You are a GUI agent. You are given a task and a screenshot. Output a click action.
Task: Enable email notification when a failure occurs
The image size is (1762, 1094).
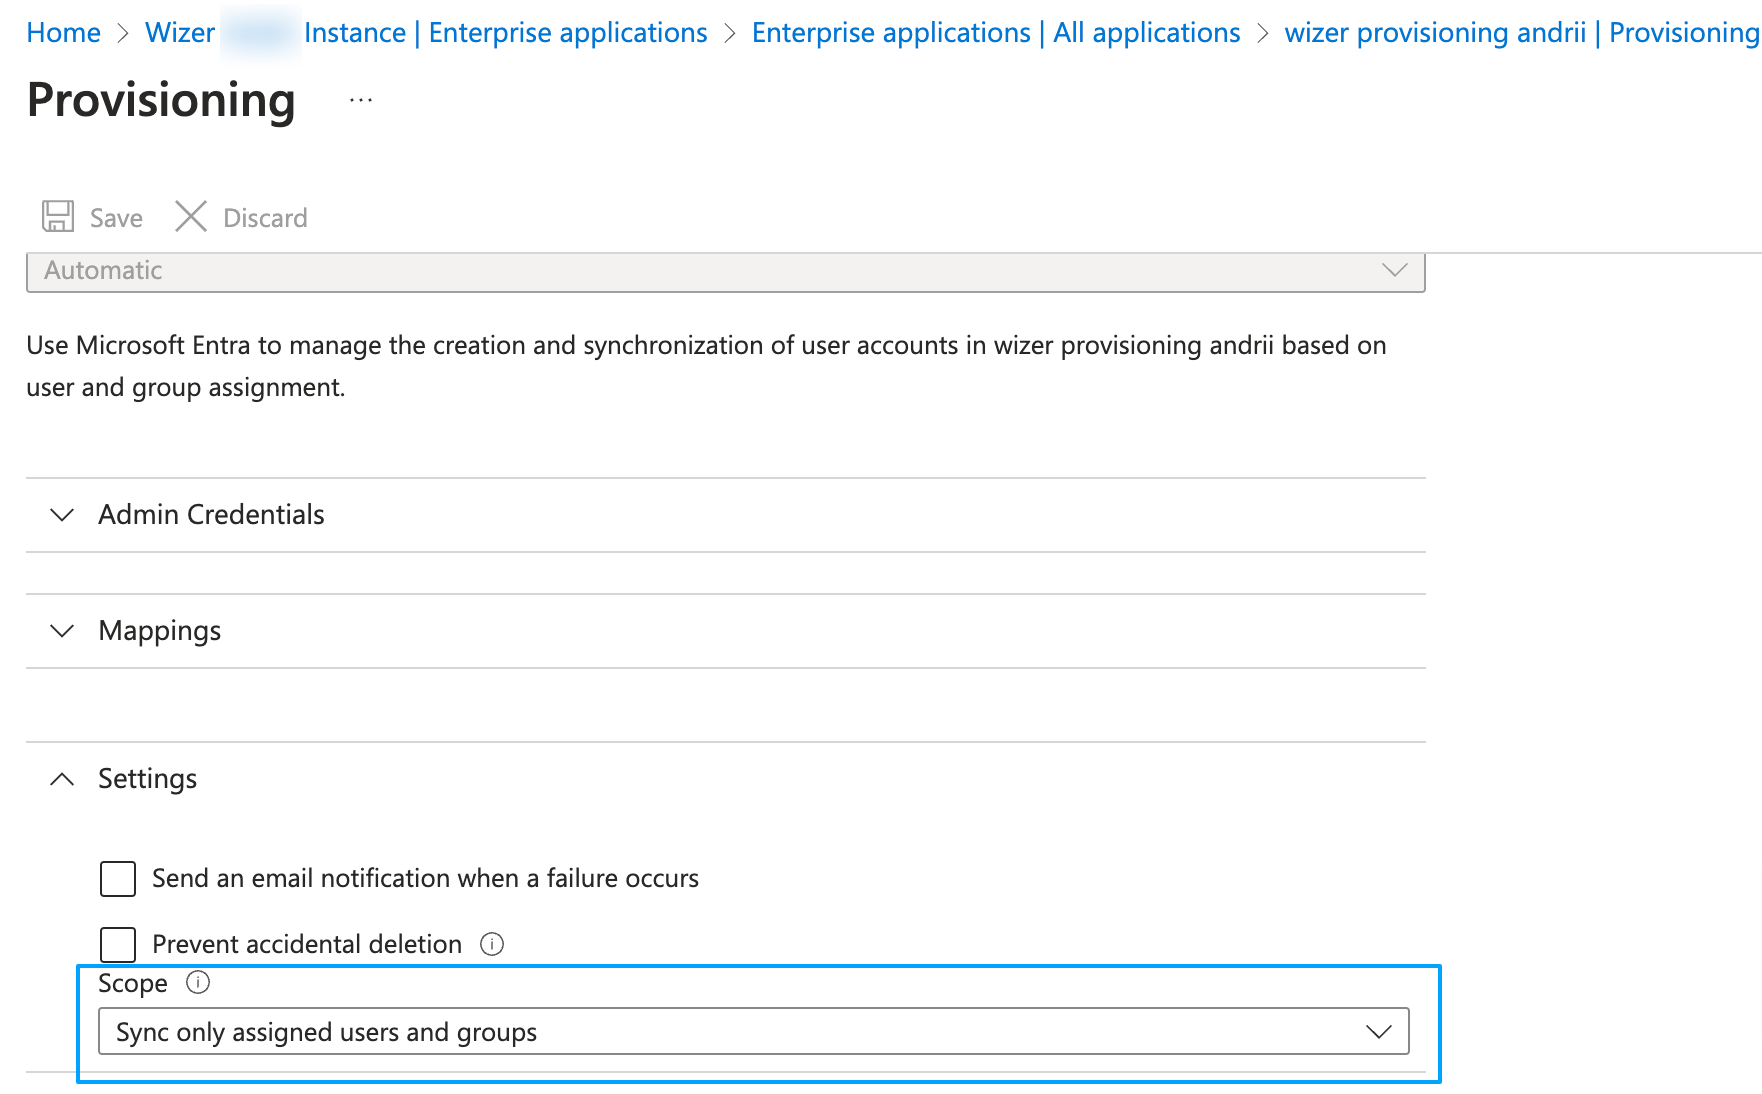point(117,878)
